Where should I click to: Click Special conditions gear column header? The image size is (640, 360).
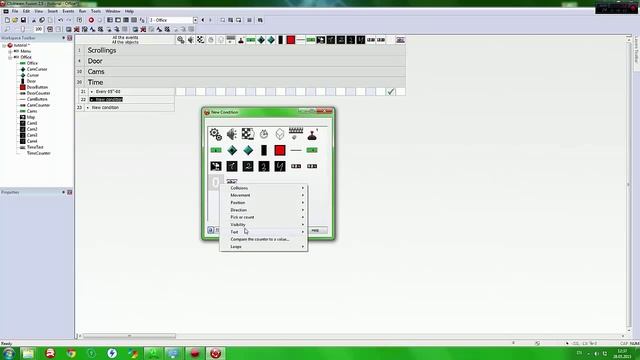180,40
